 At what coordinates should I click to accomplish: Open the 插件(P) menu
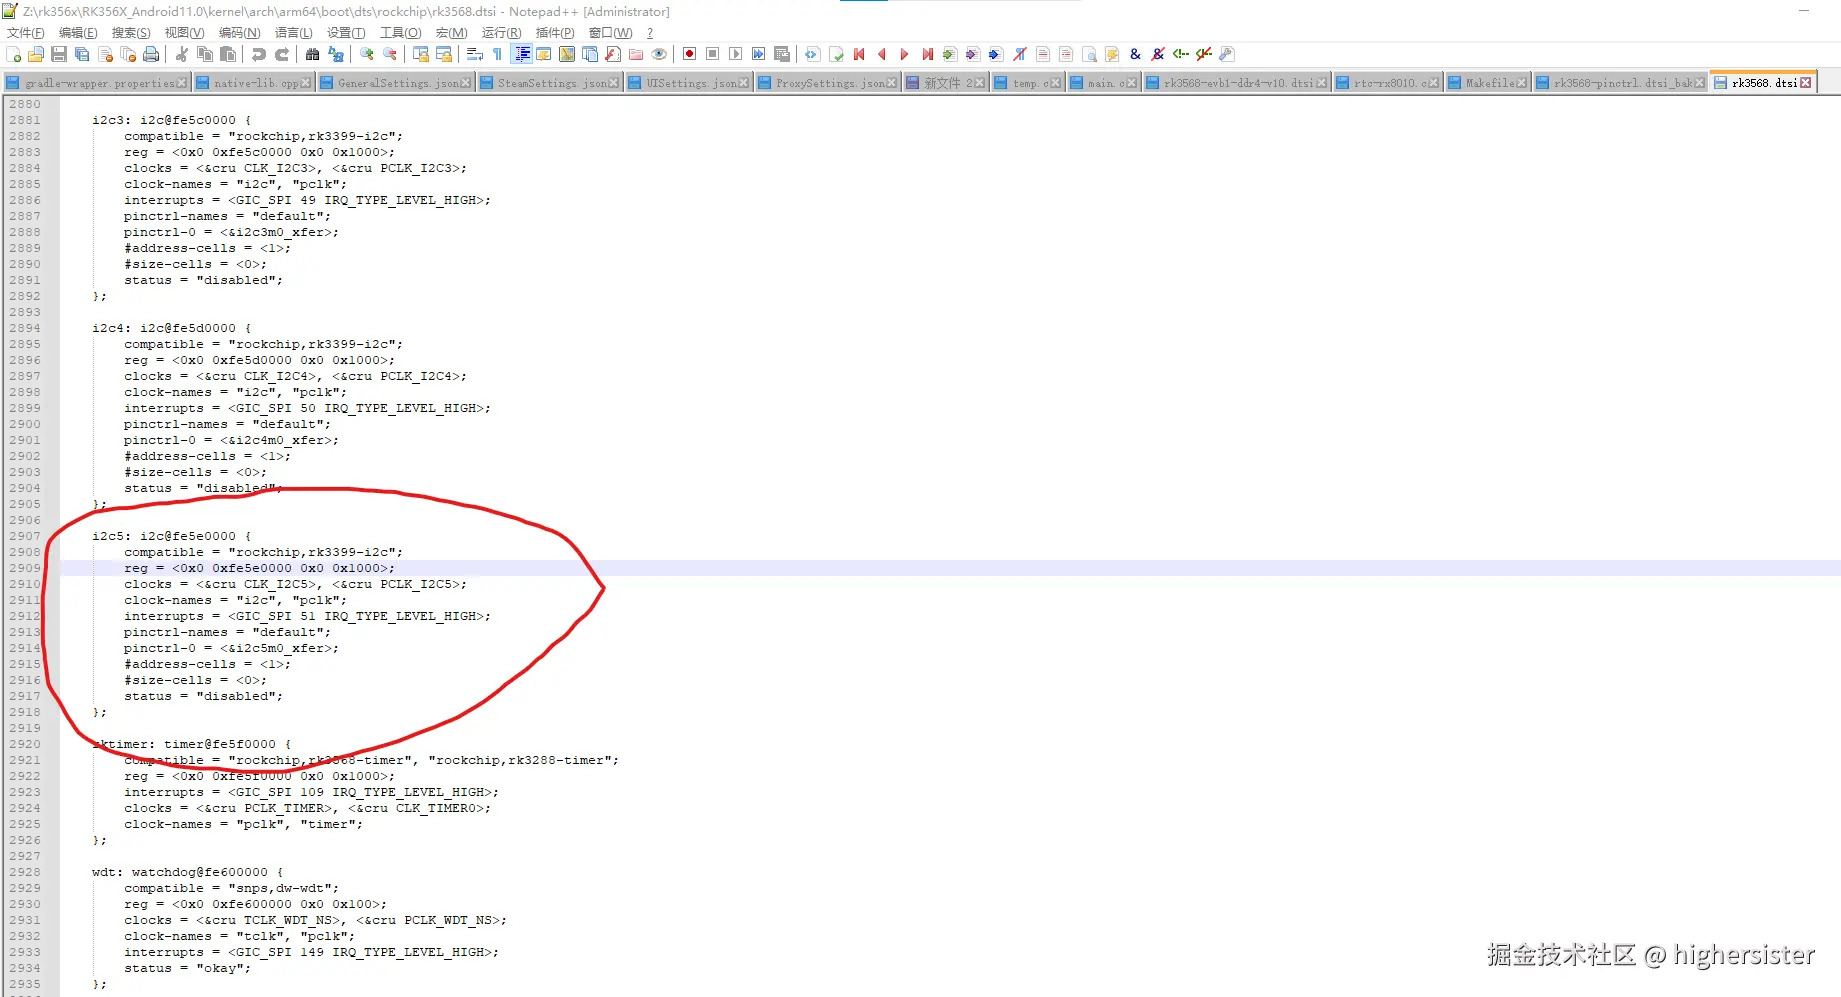[555, 33]
